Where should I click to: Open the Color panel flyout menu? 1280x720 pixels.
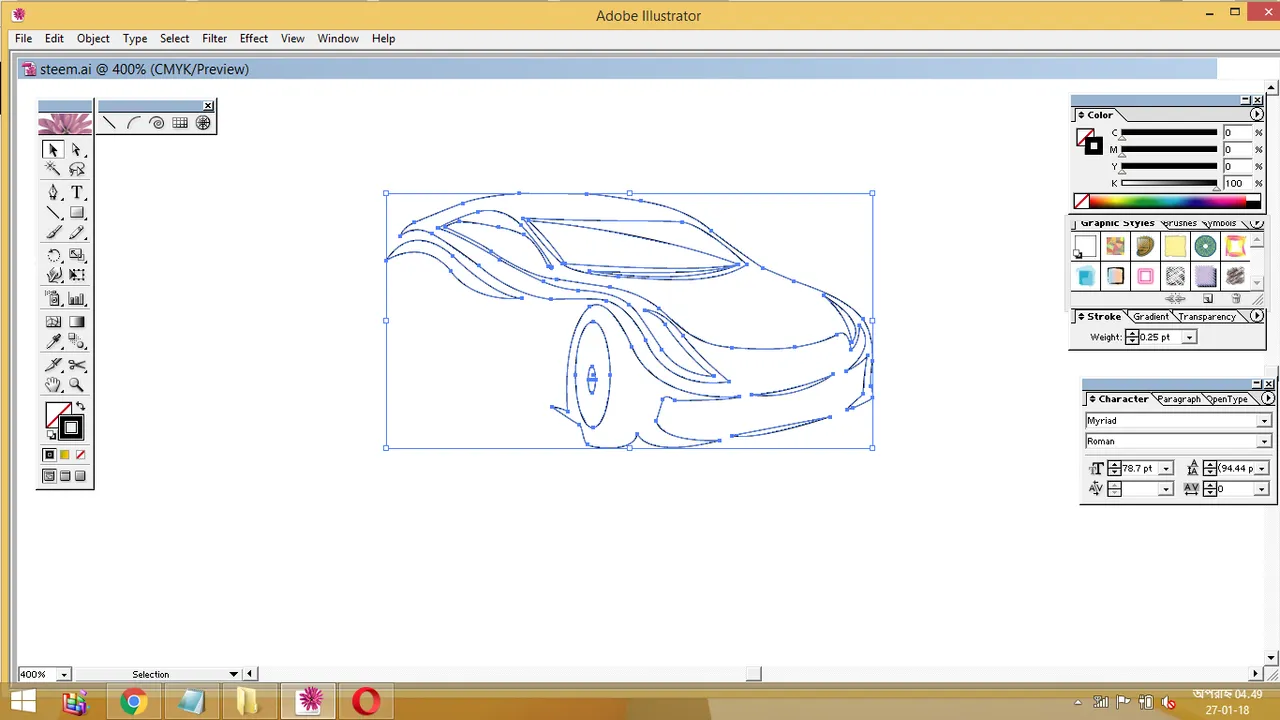click(1257, 115)
